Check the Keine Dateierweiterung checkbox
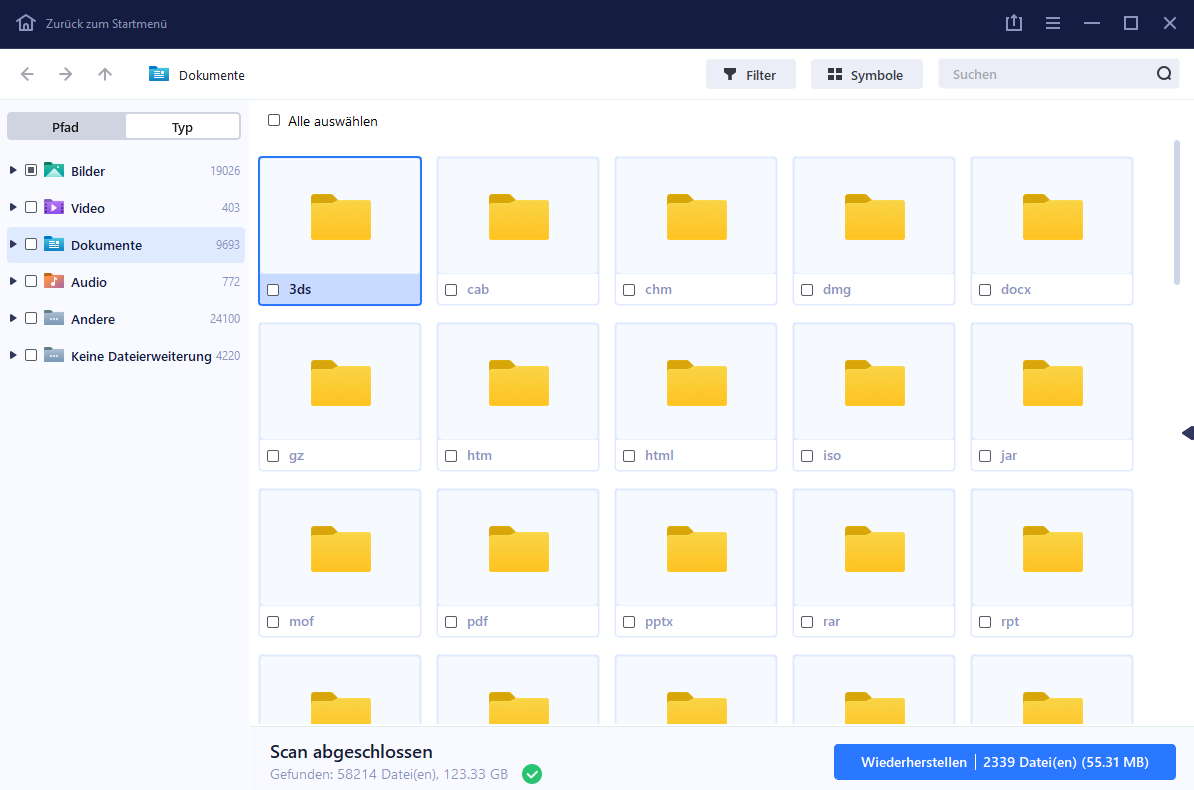 tap(31, 355)
